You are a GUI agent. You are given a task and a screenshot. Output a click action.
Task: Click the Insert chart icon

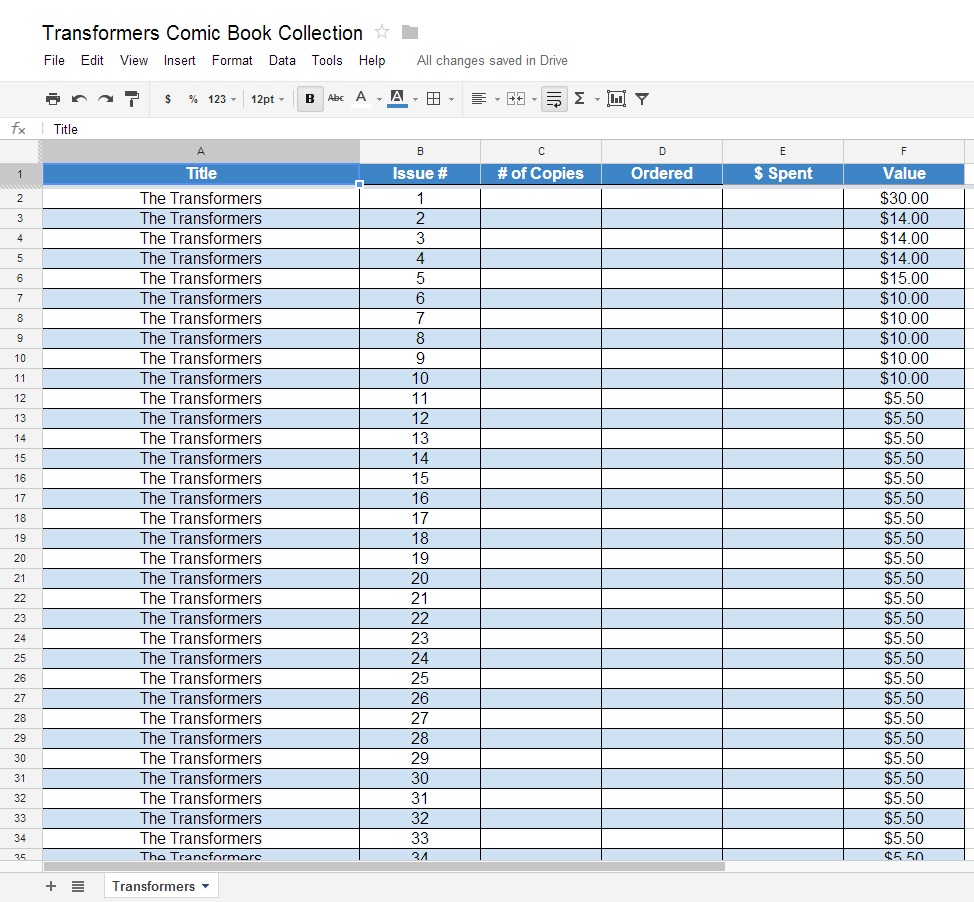(616, 99)
